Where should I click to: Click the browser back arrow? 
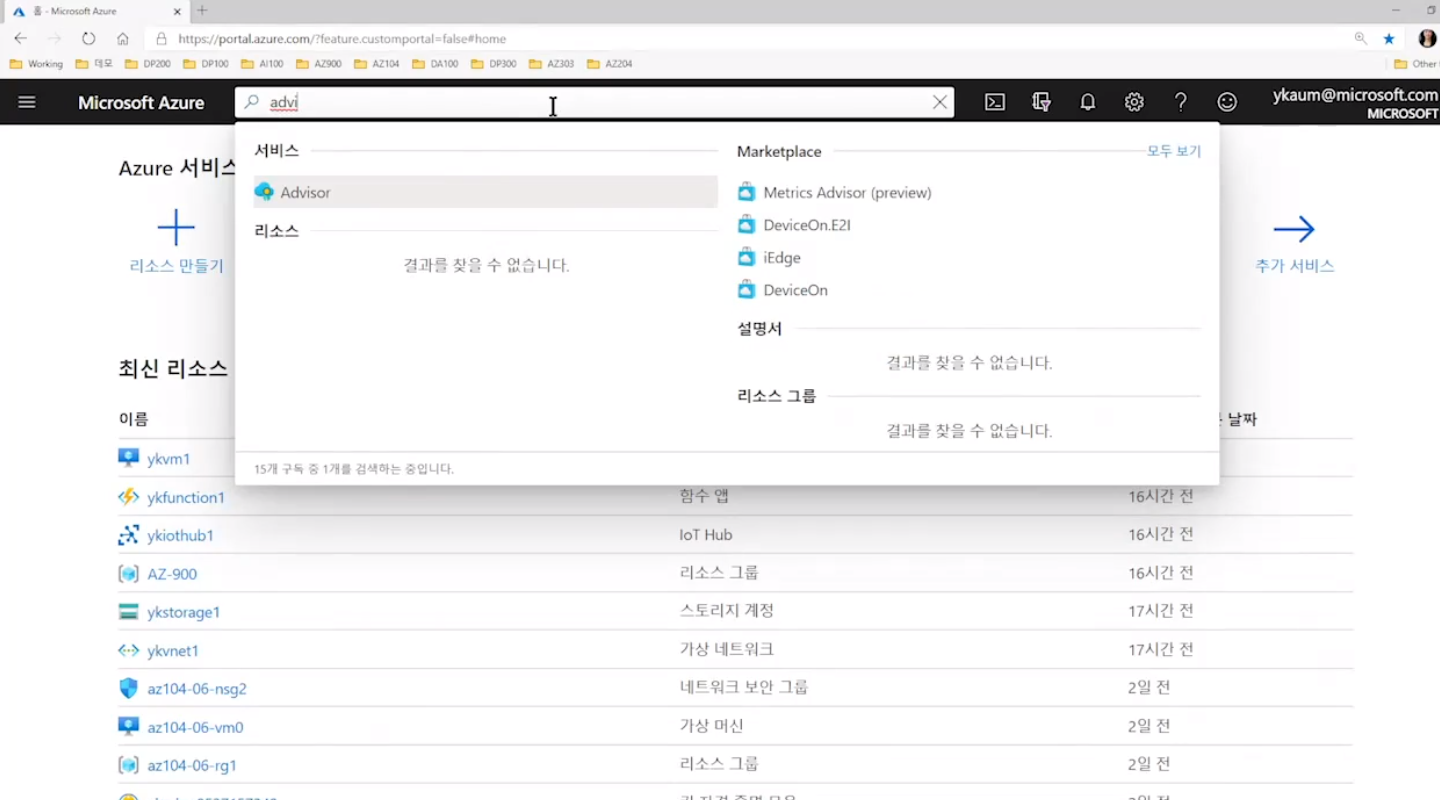[21, 38]
